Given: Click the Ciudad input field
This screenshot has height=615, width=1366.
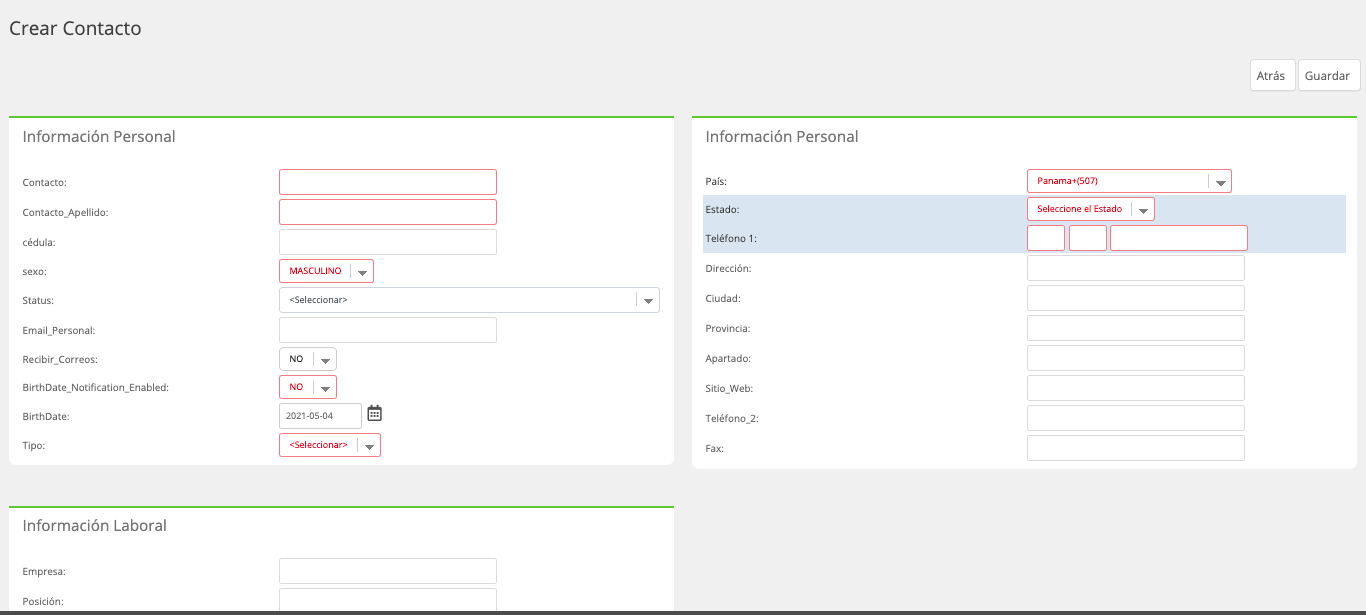Looking at the screenshot, I should click(x=1136, y=298).
